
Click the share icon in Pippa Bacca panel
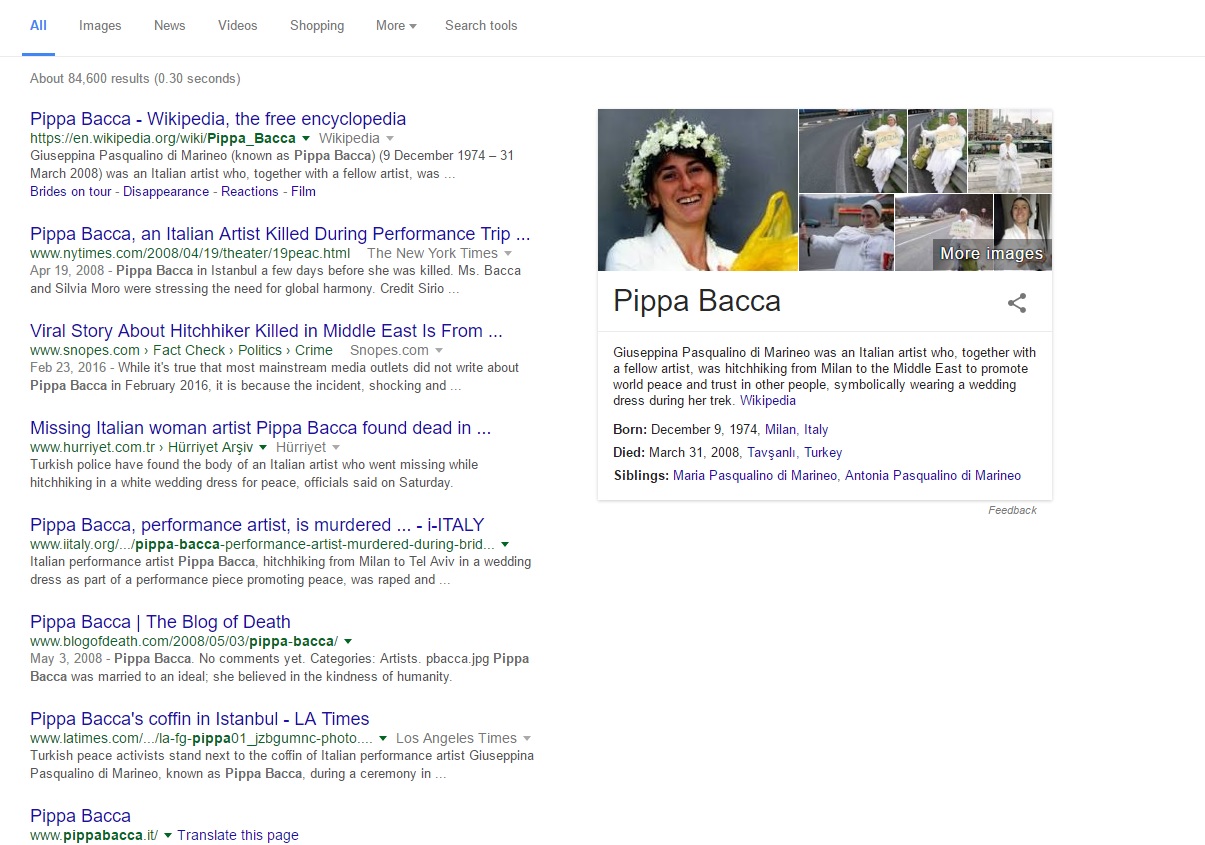tap(1017, 303)
